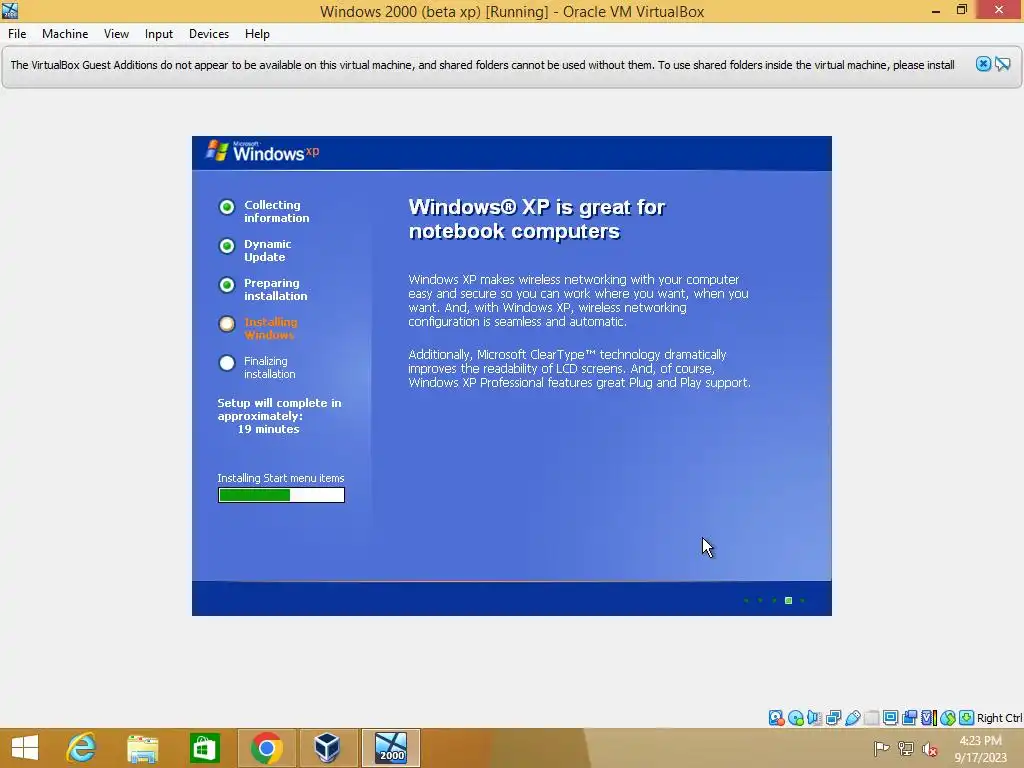Open the clock showing 4:23 PM
Viewport: 1024px width, 768px height.
pyautogui.click(x=980, y=748)
